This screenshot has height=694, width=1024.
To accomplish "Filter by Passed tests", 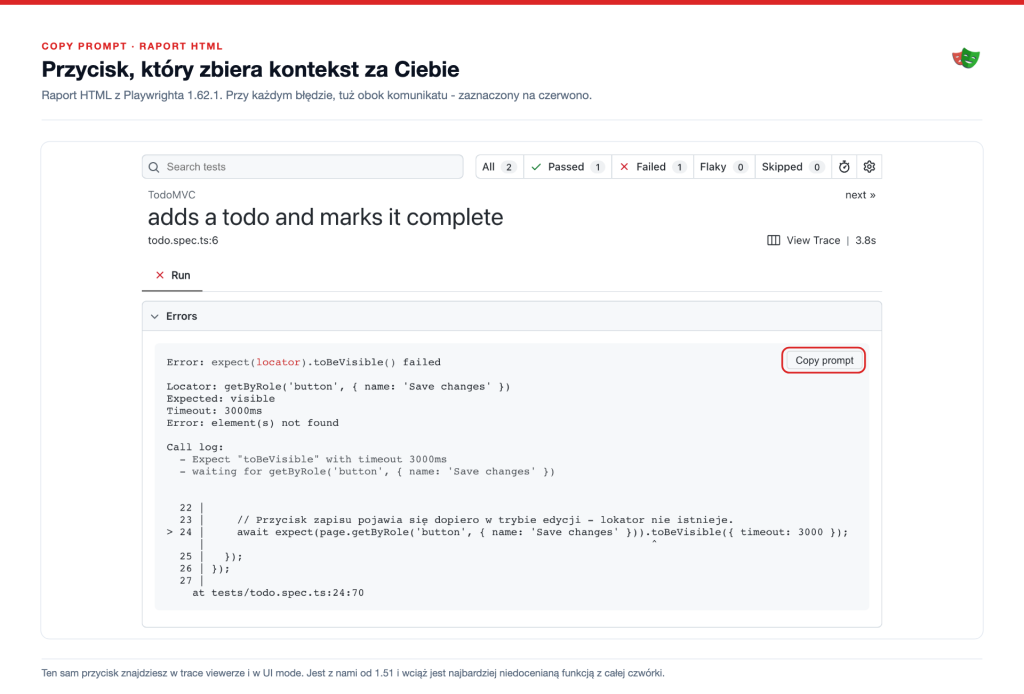I will pyautogui.click(x=568, y=167).
